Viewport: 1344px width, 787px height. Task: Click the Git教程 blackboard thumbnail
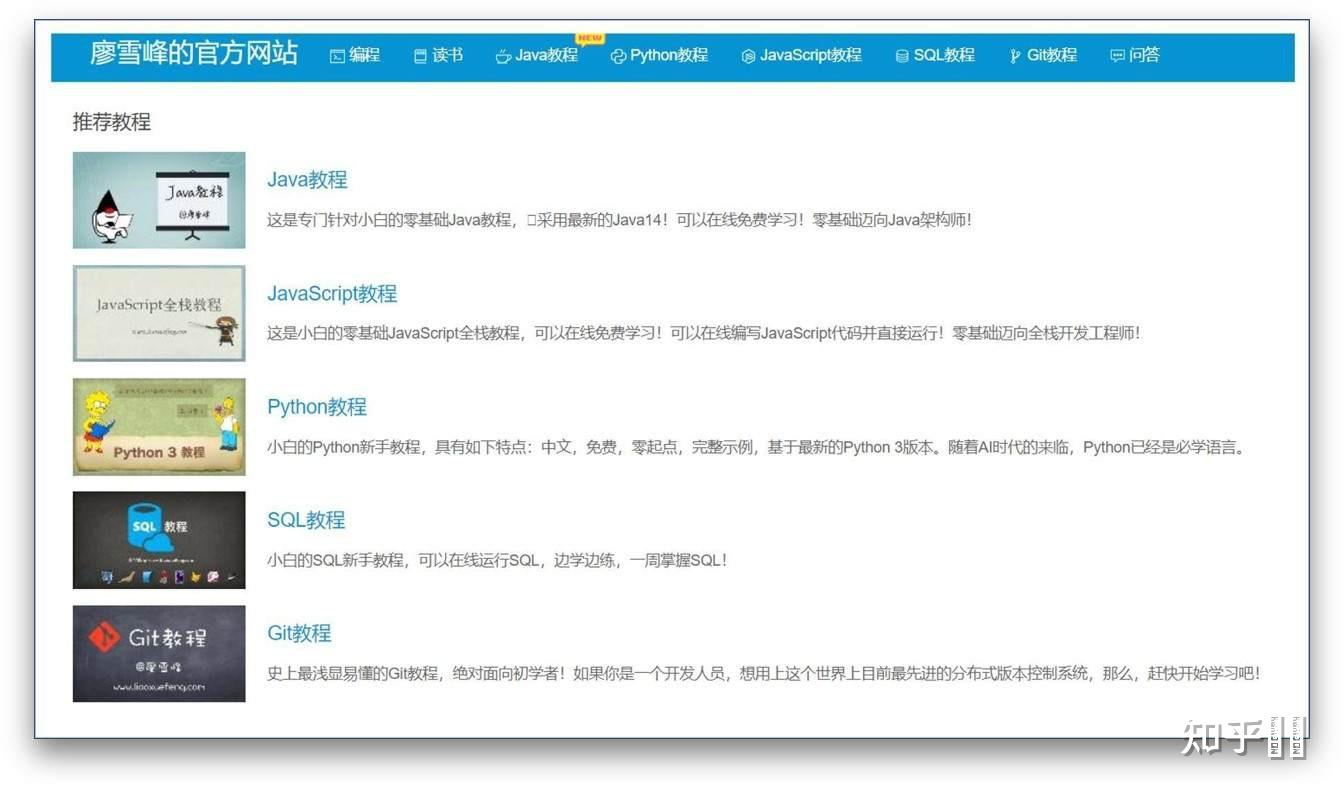coord(158,653)
